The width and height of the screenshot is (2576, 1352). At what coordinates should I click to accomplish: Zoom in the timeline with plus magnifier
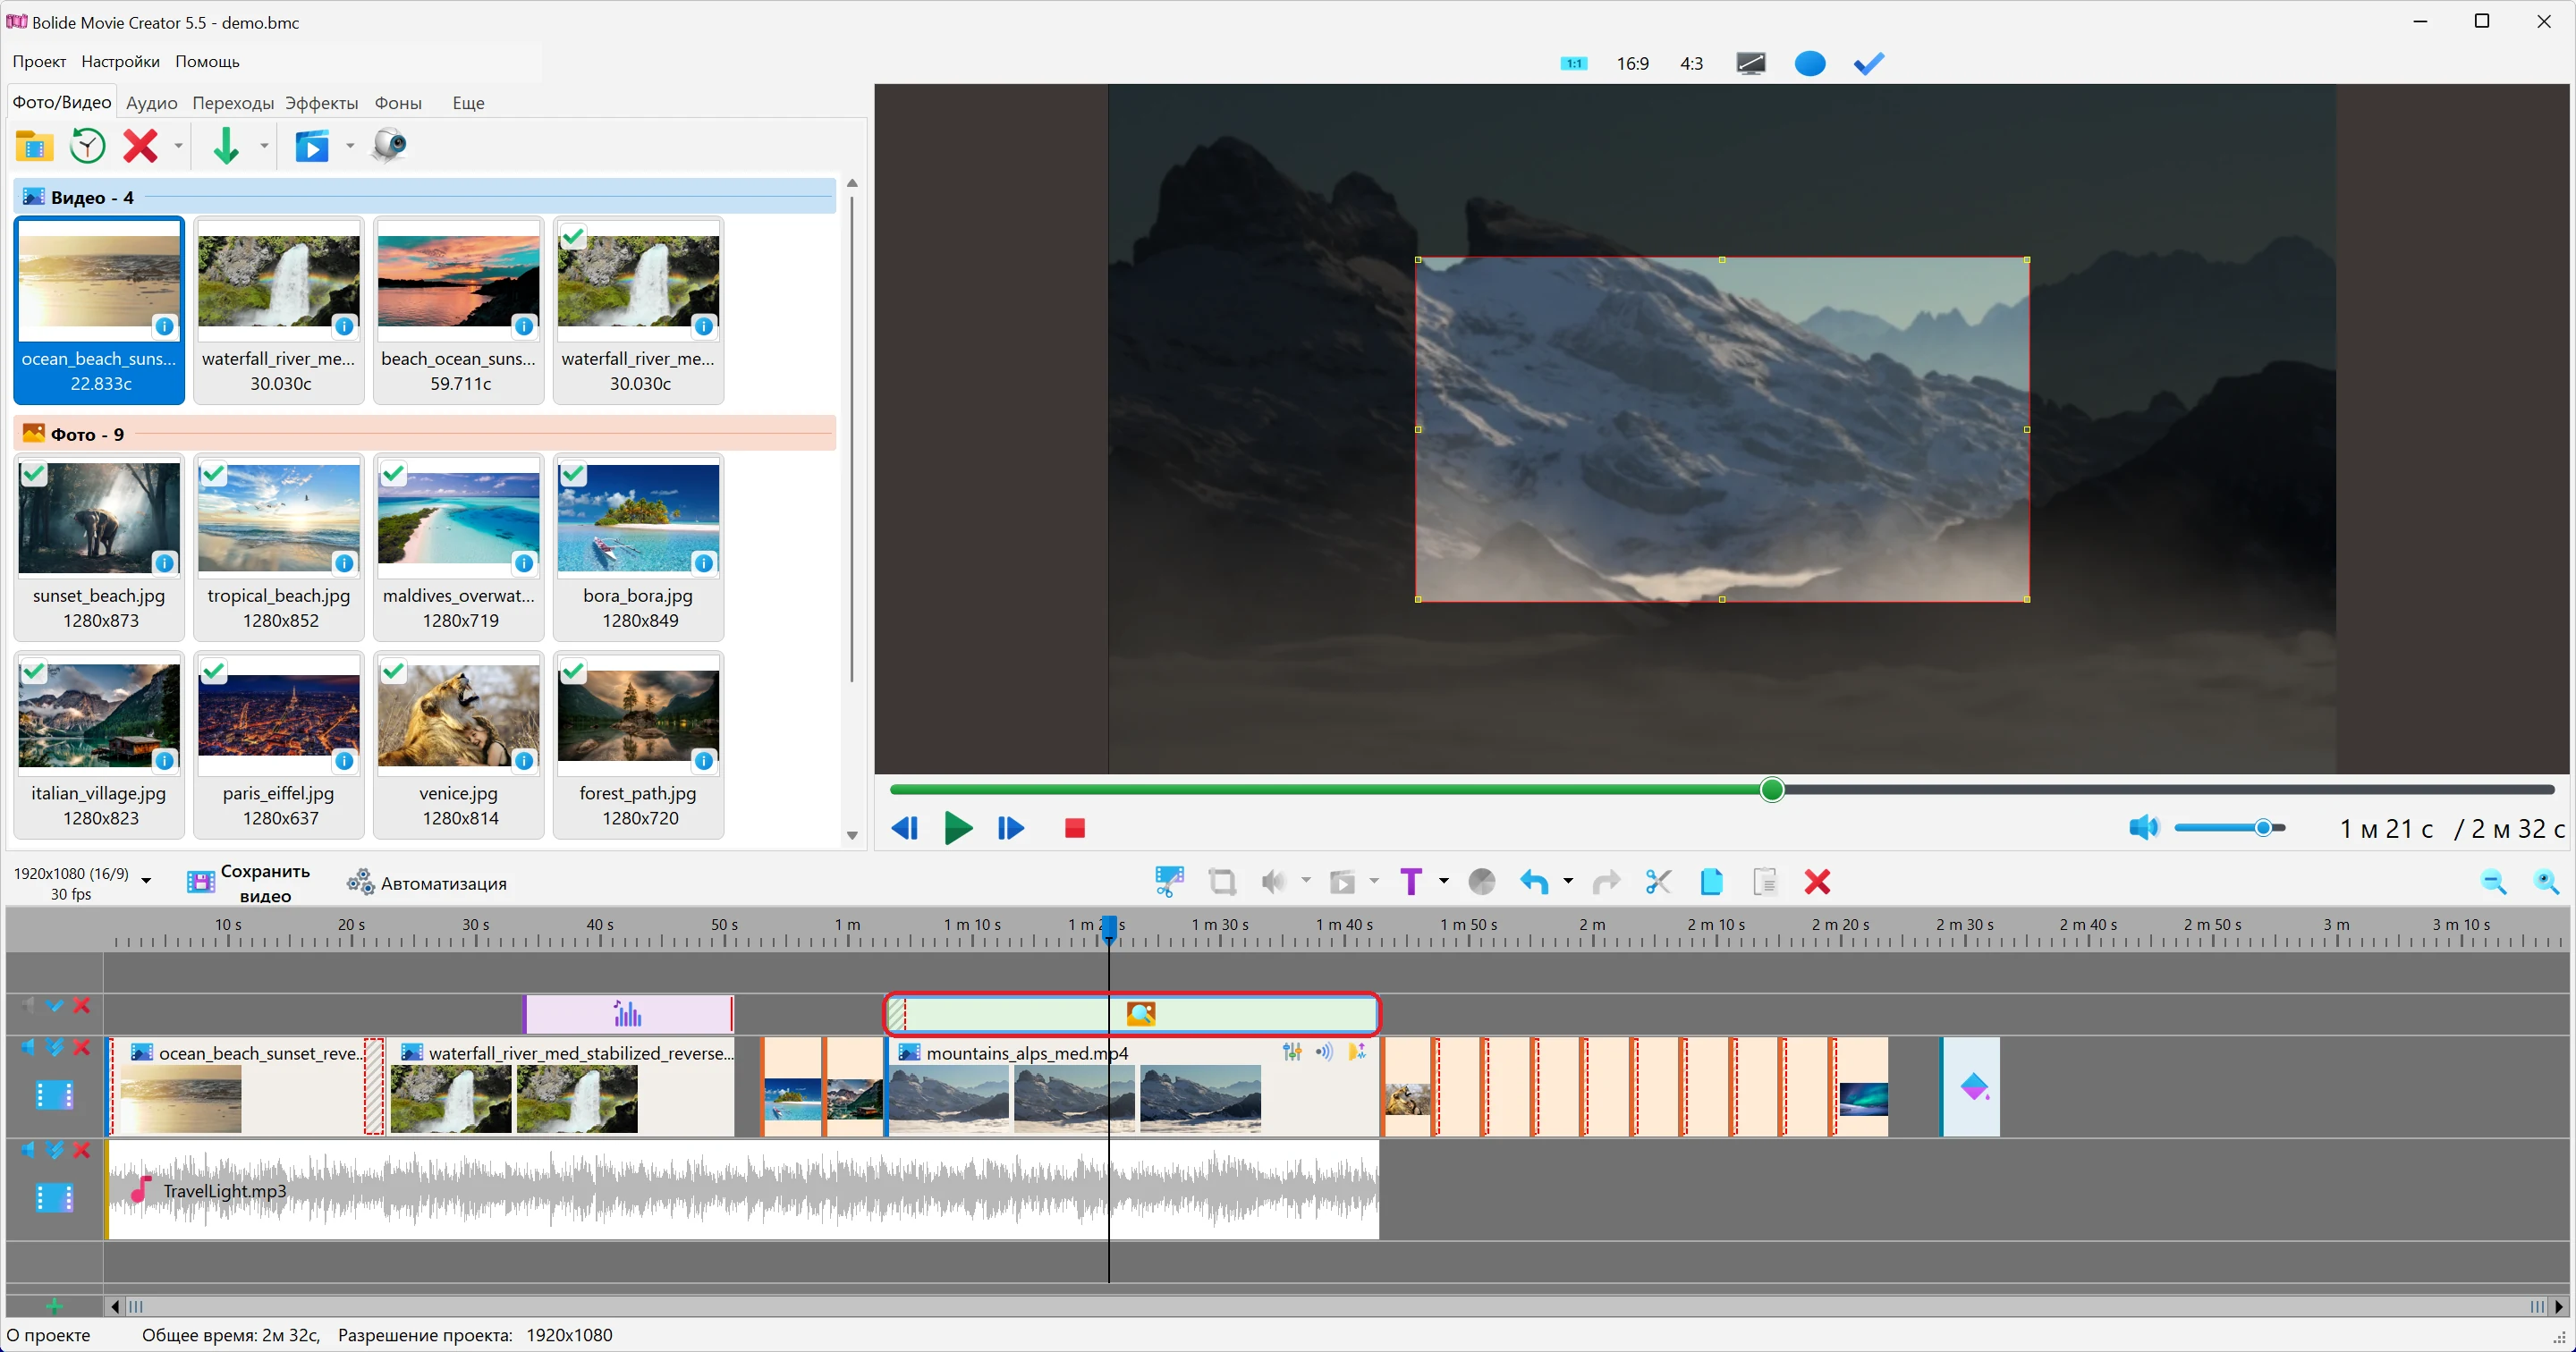tap(2546, 882)
